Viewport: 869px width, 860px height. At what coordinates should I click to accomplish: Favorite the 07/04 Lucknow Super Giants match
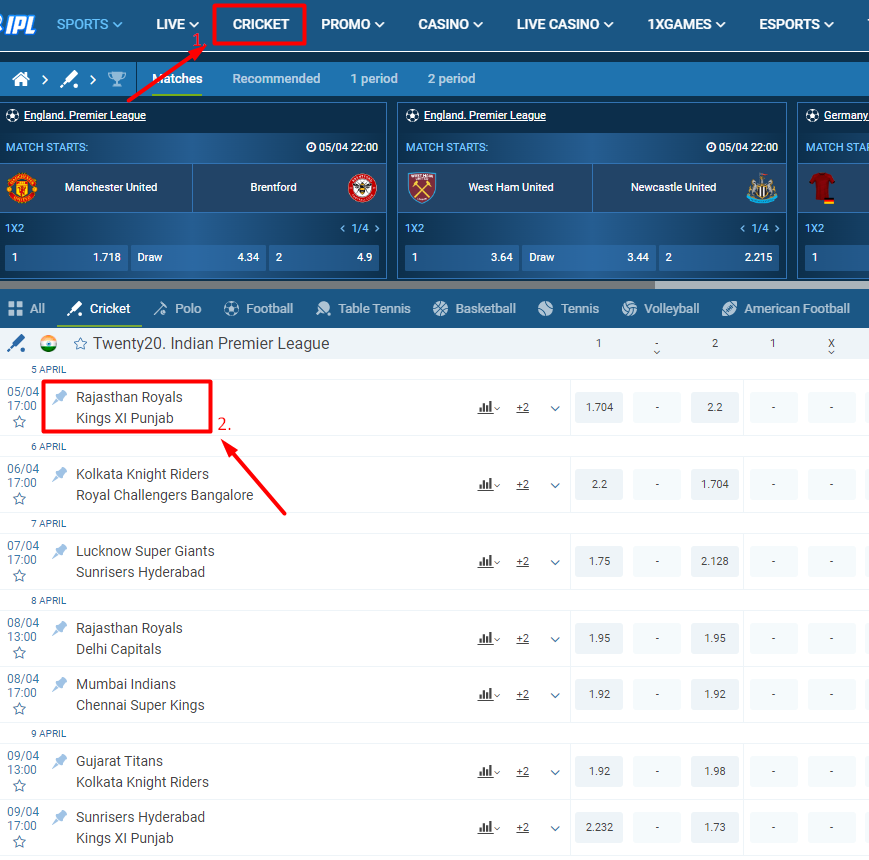[x=19, y=576]
